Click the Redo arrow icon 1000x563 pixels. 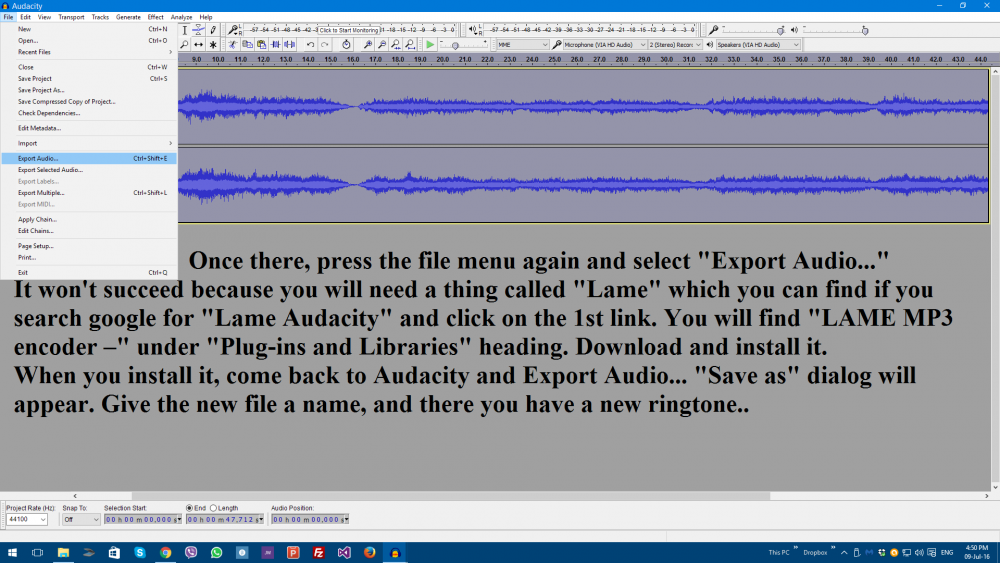(x=325, y=45)
